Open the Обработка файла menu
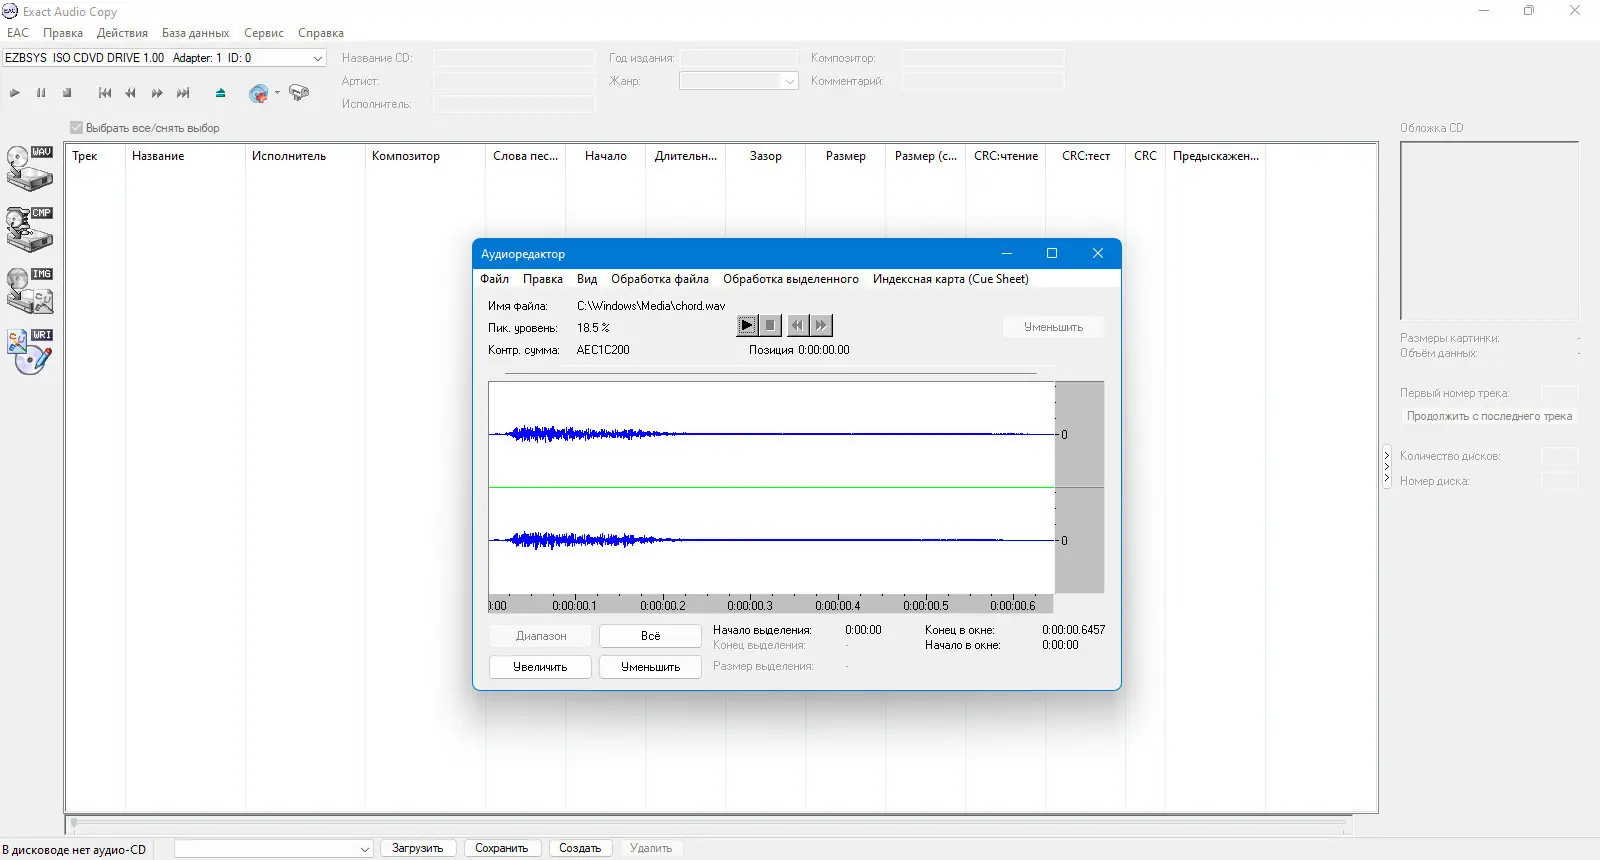The image size is (1600, 860). 660,279
